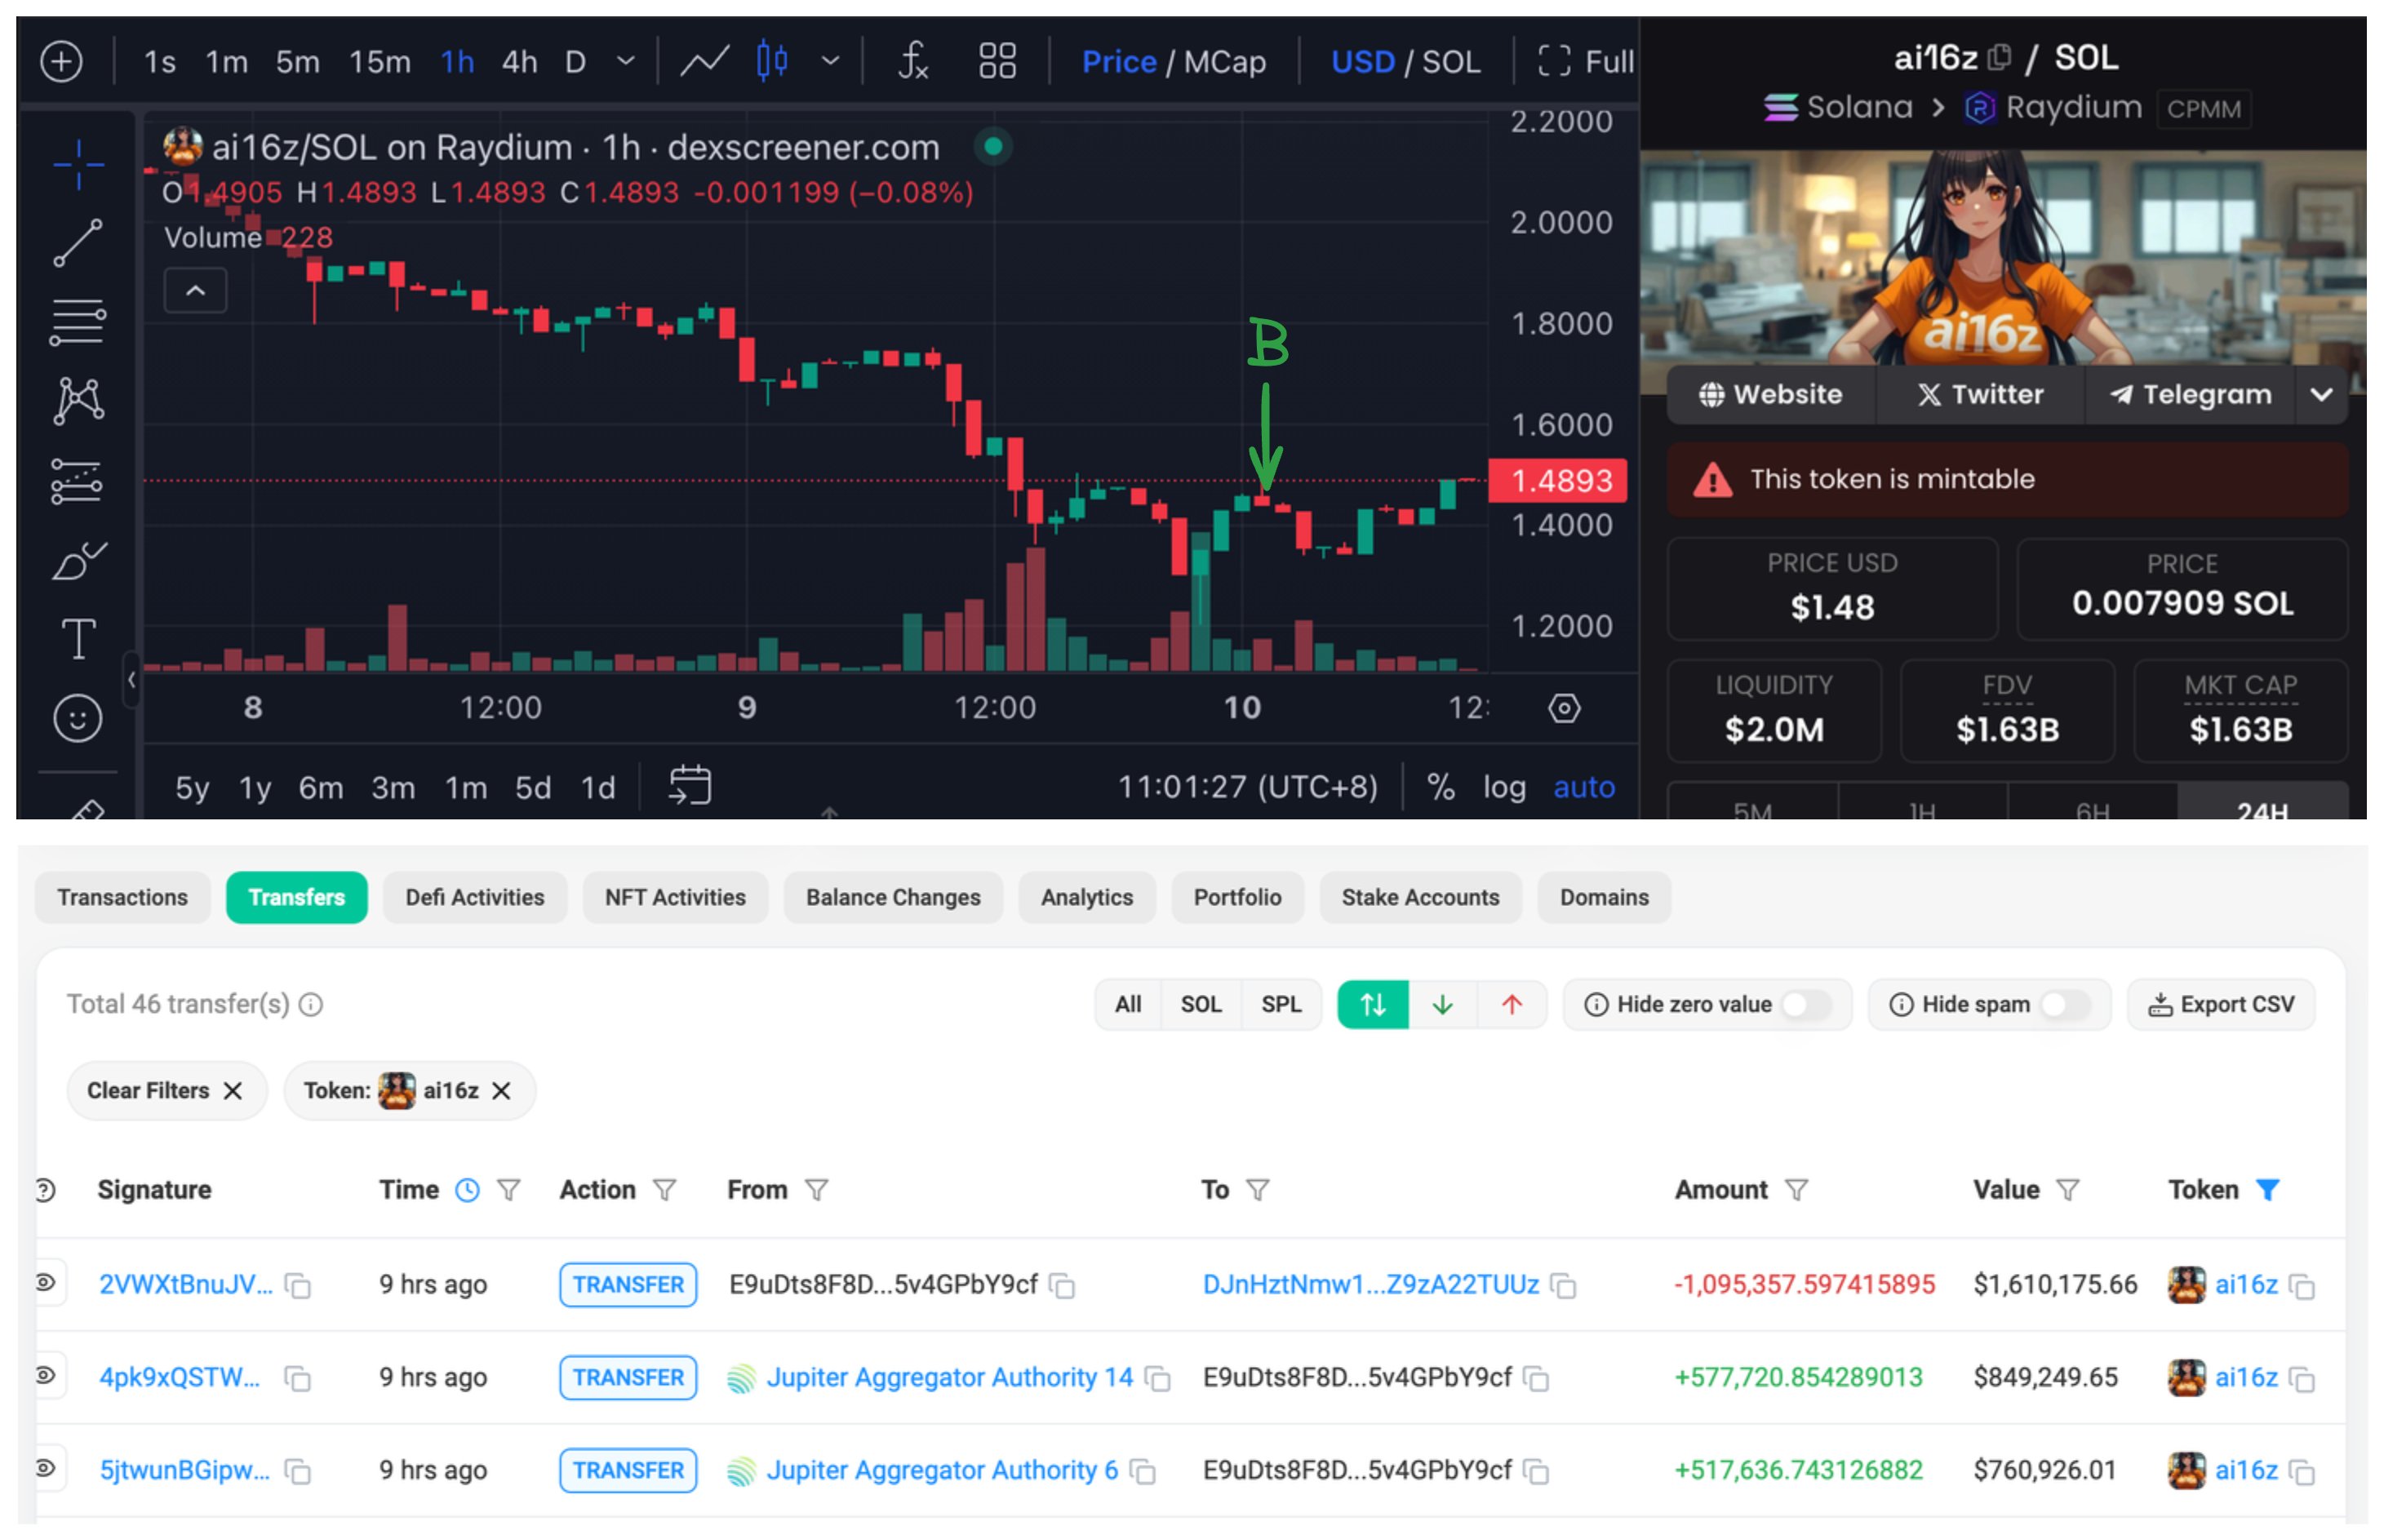This screenshot has width=2384, height=1540.
Task: Select candlestick chart style icon
Action: 772,62
